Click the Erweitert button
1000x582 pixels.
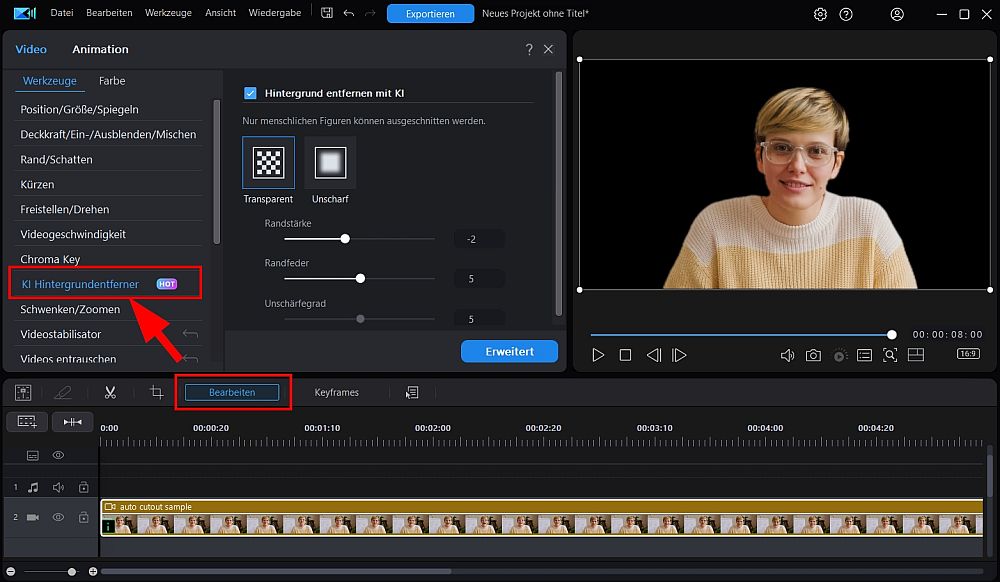click(x=509, y=351)
